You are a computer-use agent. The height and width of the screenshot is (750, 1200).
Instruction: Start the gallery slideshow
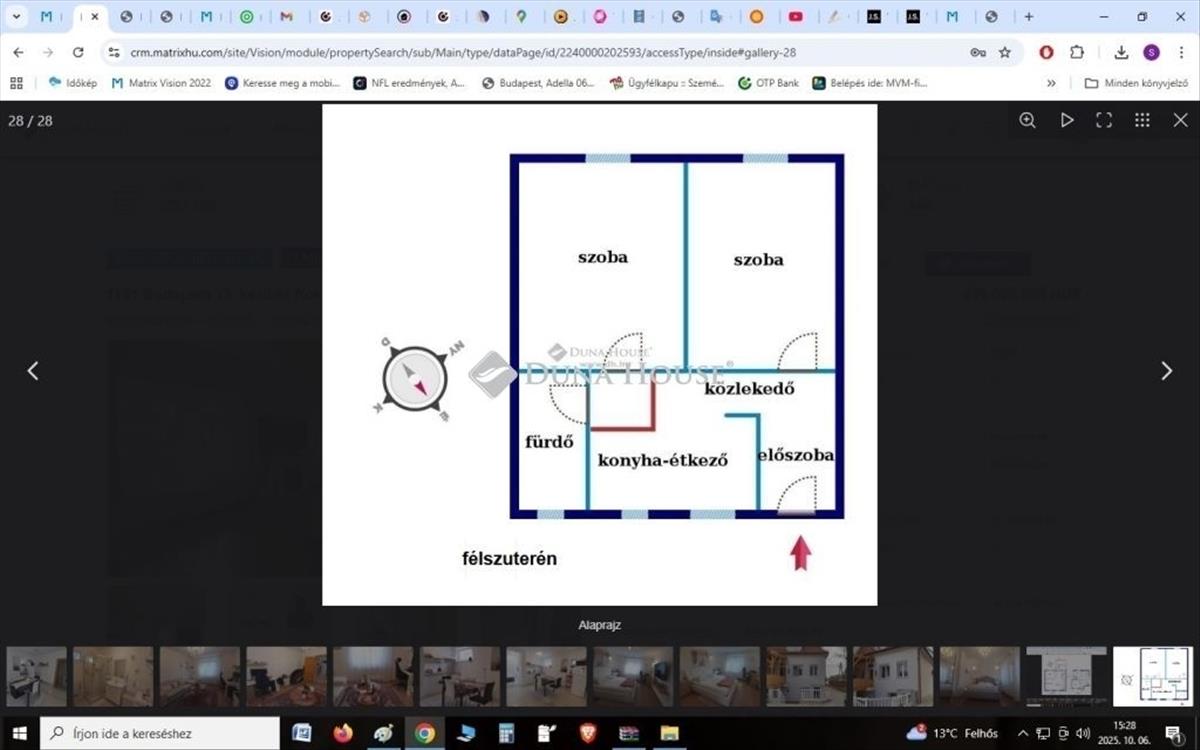pyautogui.click(x=1067, y=120)
